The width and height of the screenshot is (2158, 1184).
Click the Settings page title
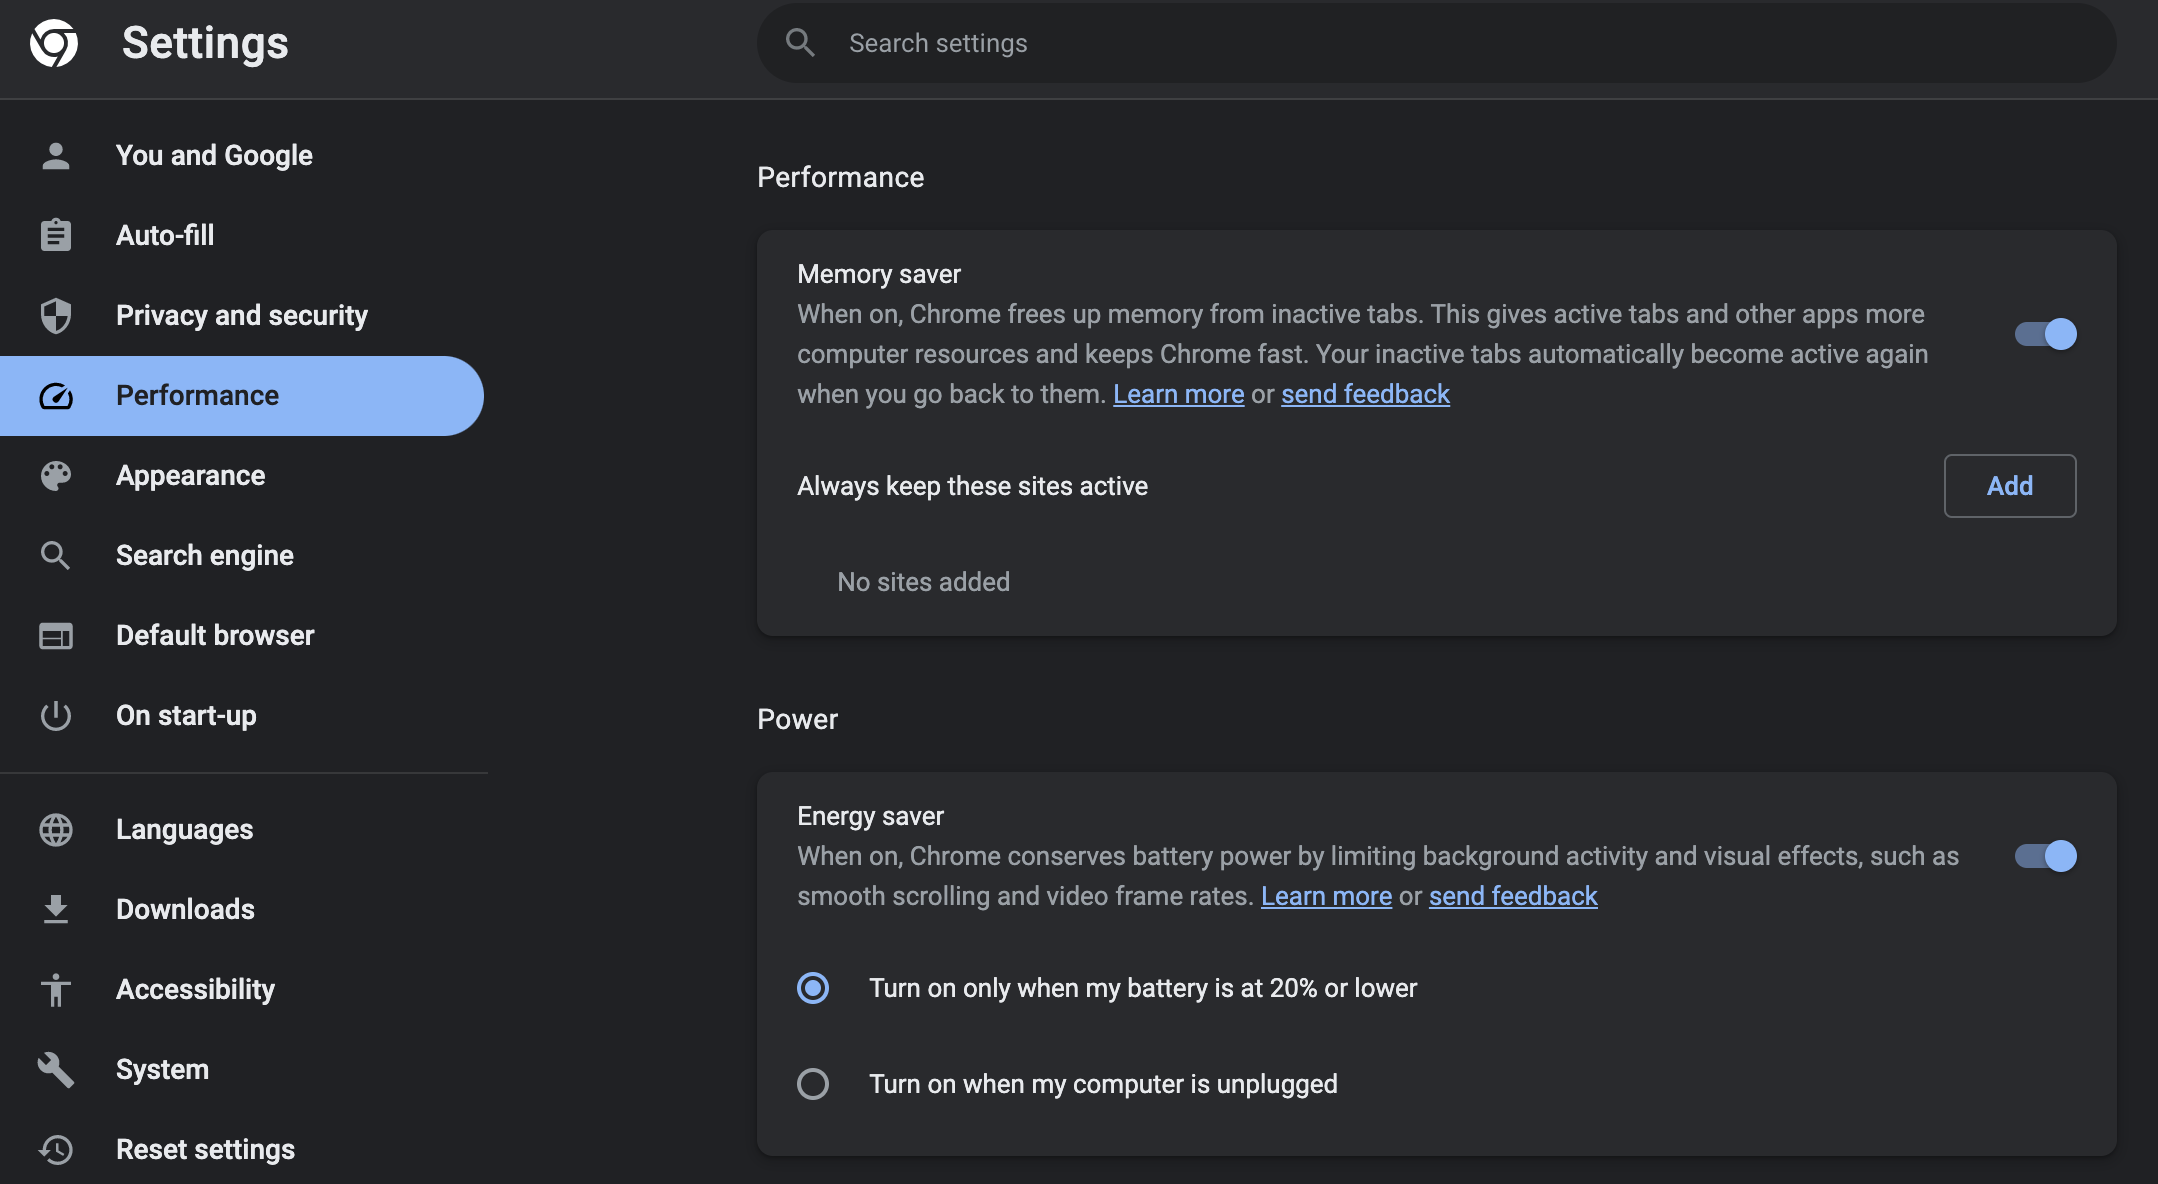205,43
